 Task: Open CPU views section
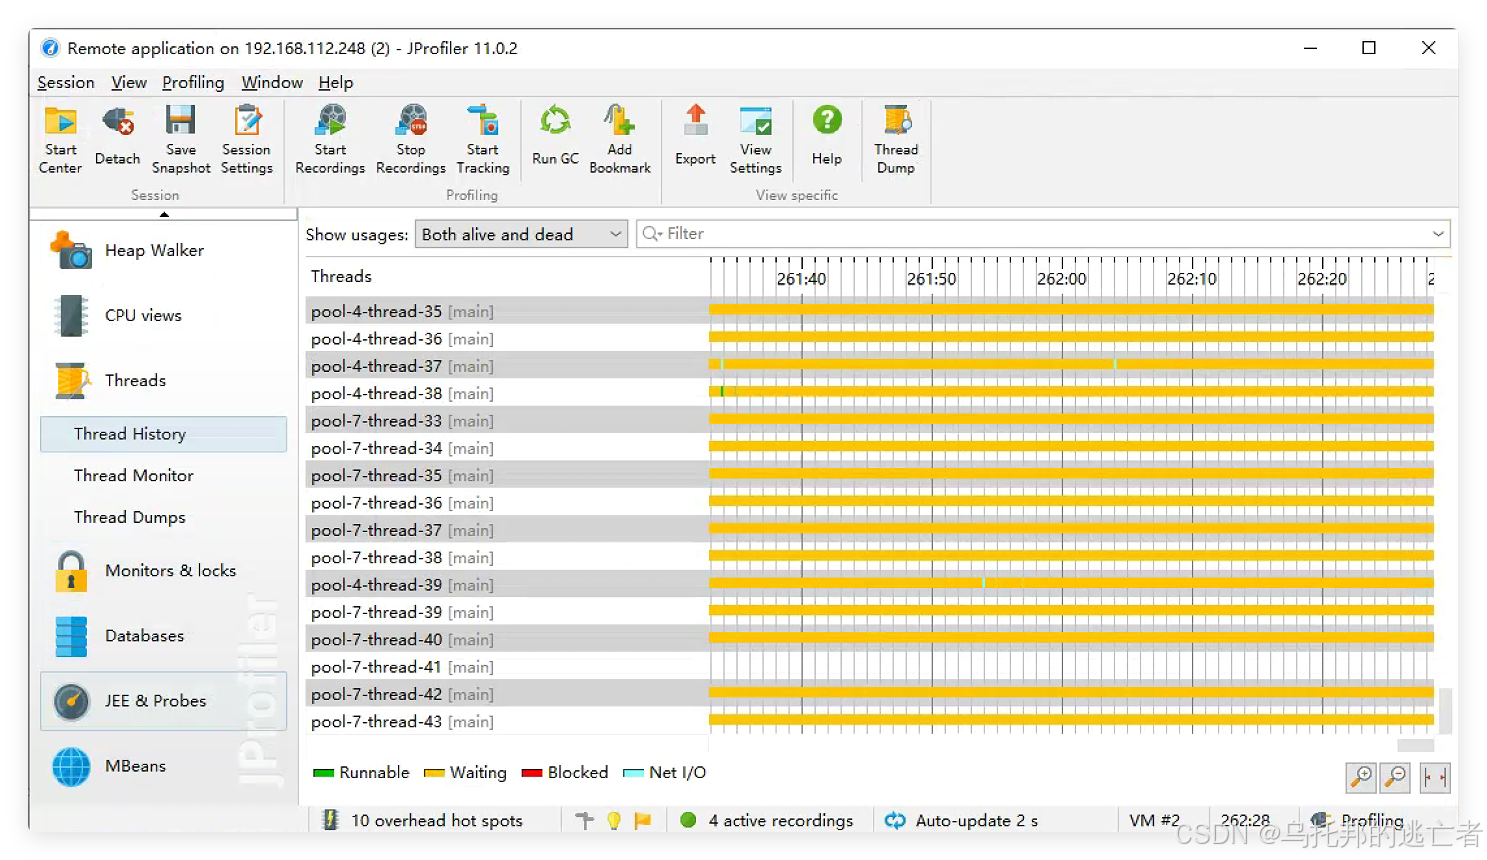164,315
